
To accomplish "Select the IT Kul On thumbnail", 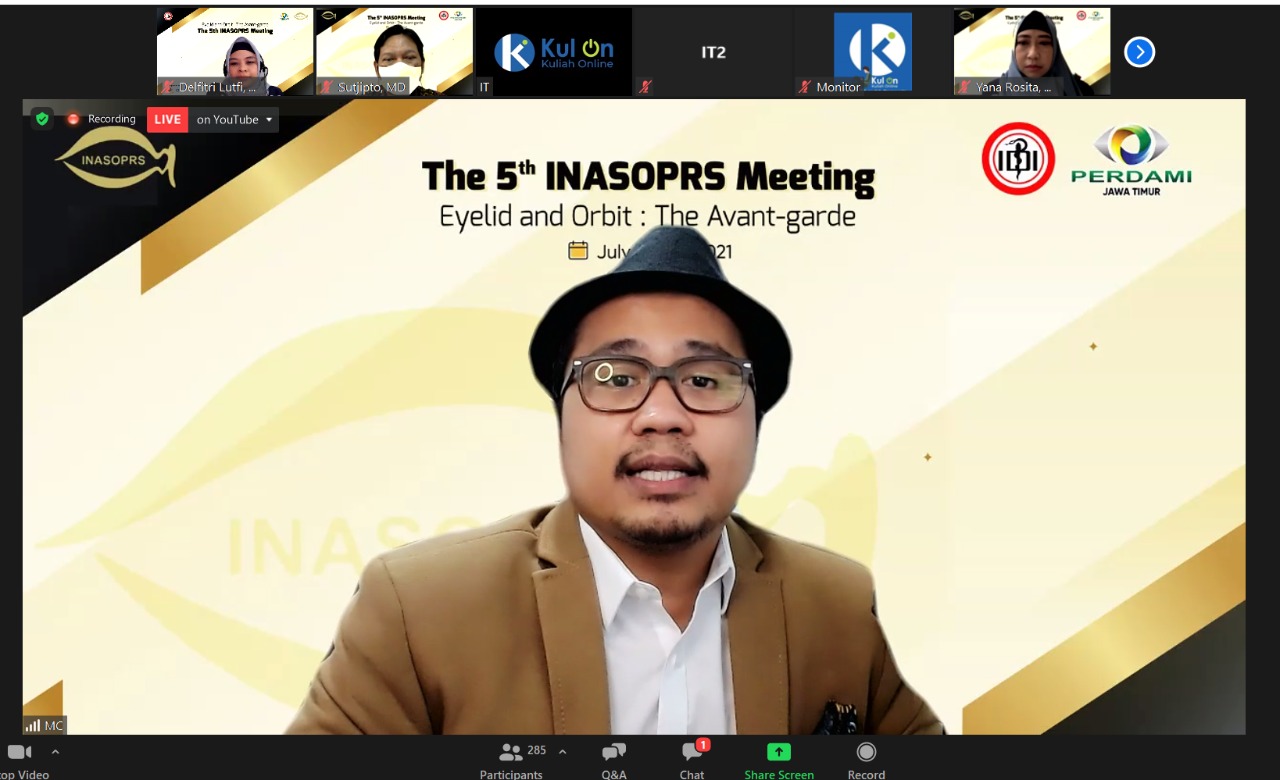I will (x=554, y=52).
